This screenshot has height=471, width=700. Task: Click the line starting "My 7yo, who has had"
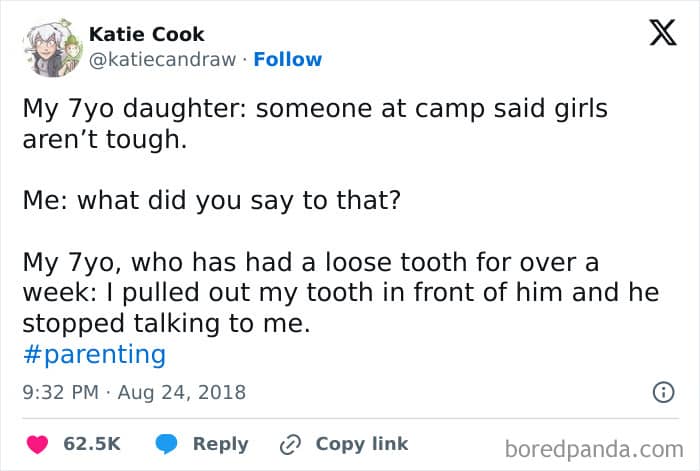pos(311,264)
